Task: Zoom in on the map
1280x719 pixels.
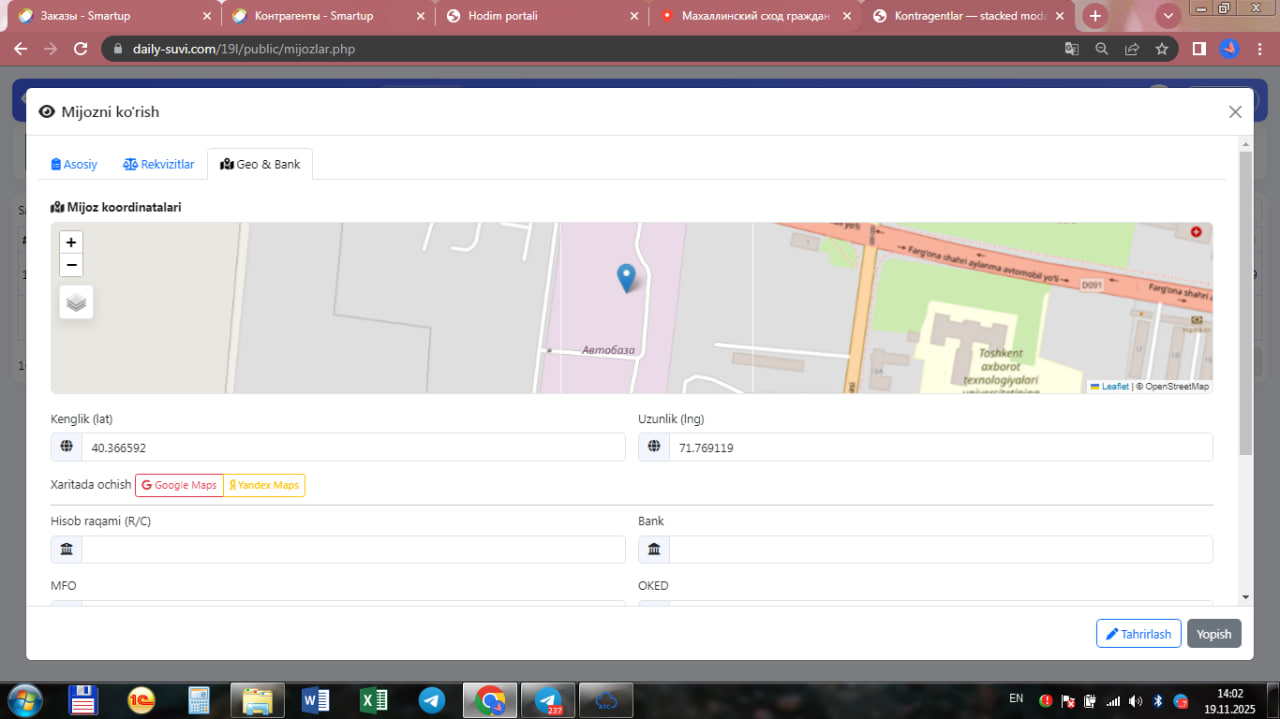Action: pos(71,243)
